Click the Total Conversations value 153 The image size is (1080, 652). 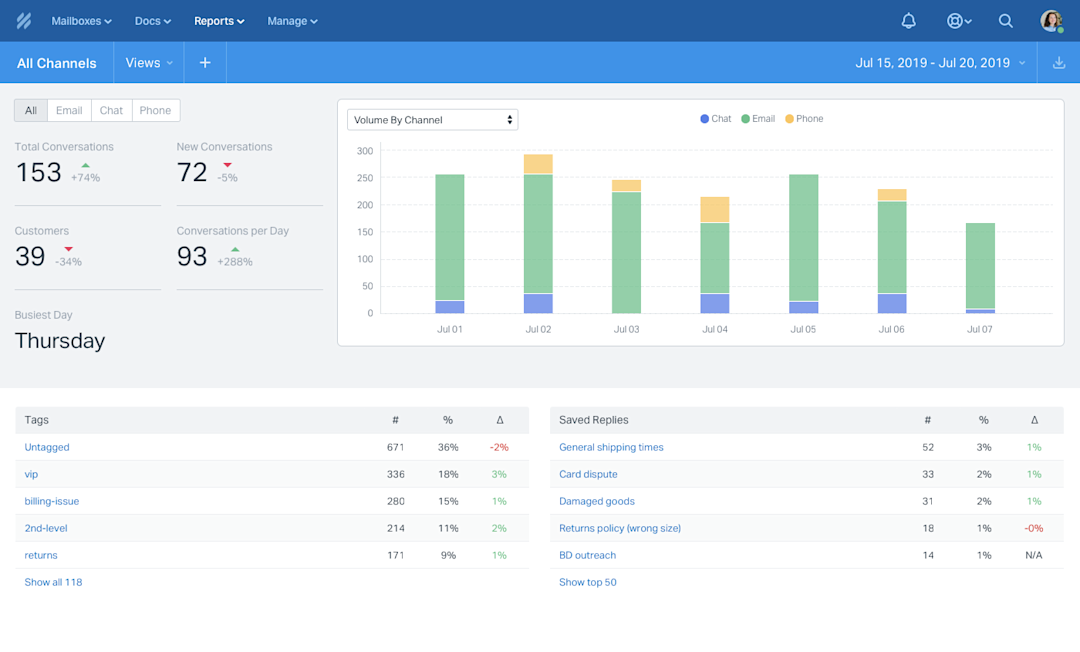(39, 172)
